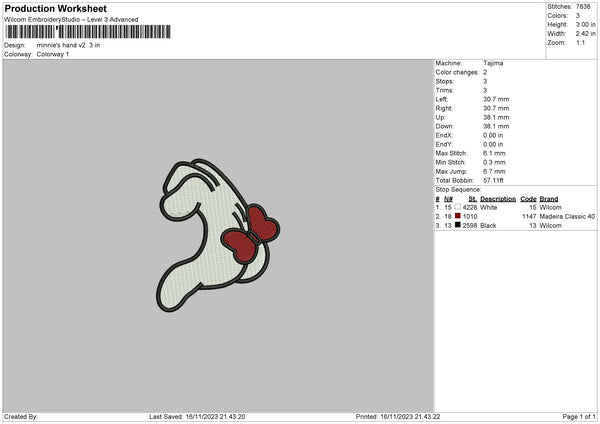Click the Created By label
Image resolution: width=600 pixels, height=424 pixels.
[x=21, y=417]
